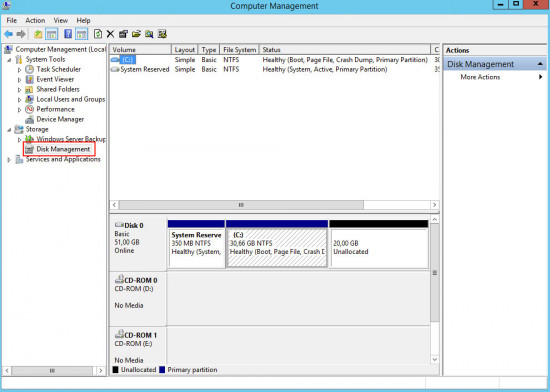Click the CD-ROM 1 (E:) label panel
The width and height of the screenshot is (550, 392).
pos(138,346)
